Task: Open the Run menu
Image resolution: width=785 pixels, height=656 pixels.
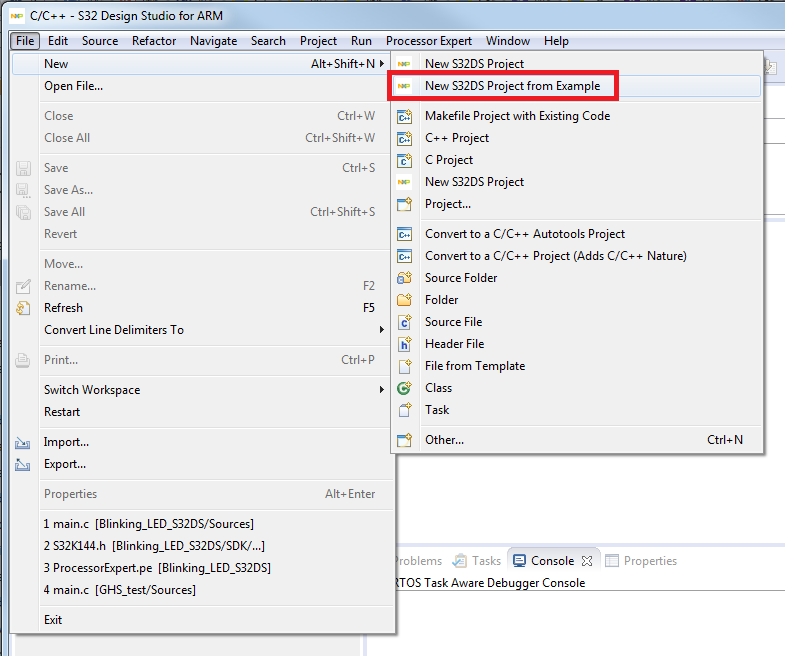Action: tap(361, 41)
